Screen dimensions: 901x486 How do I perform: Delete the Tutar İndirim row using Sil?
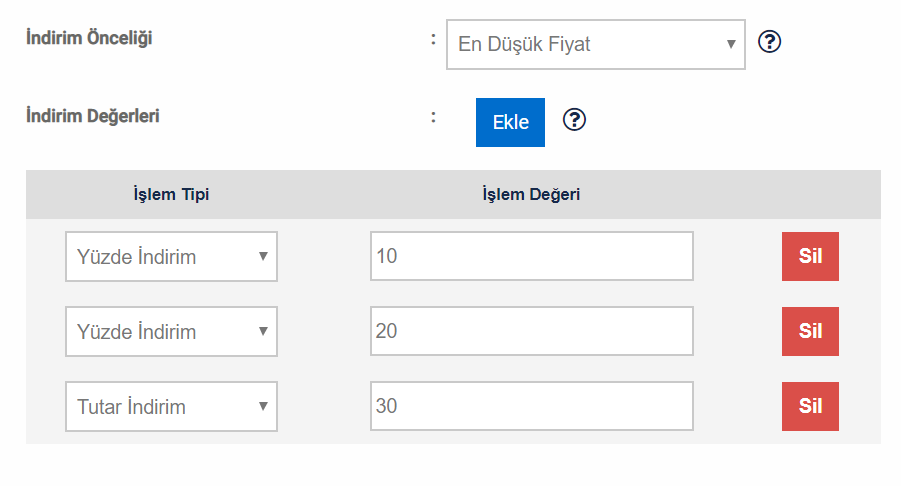point(810,406)
